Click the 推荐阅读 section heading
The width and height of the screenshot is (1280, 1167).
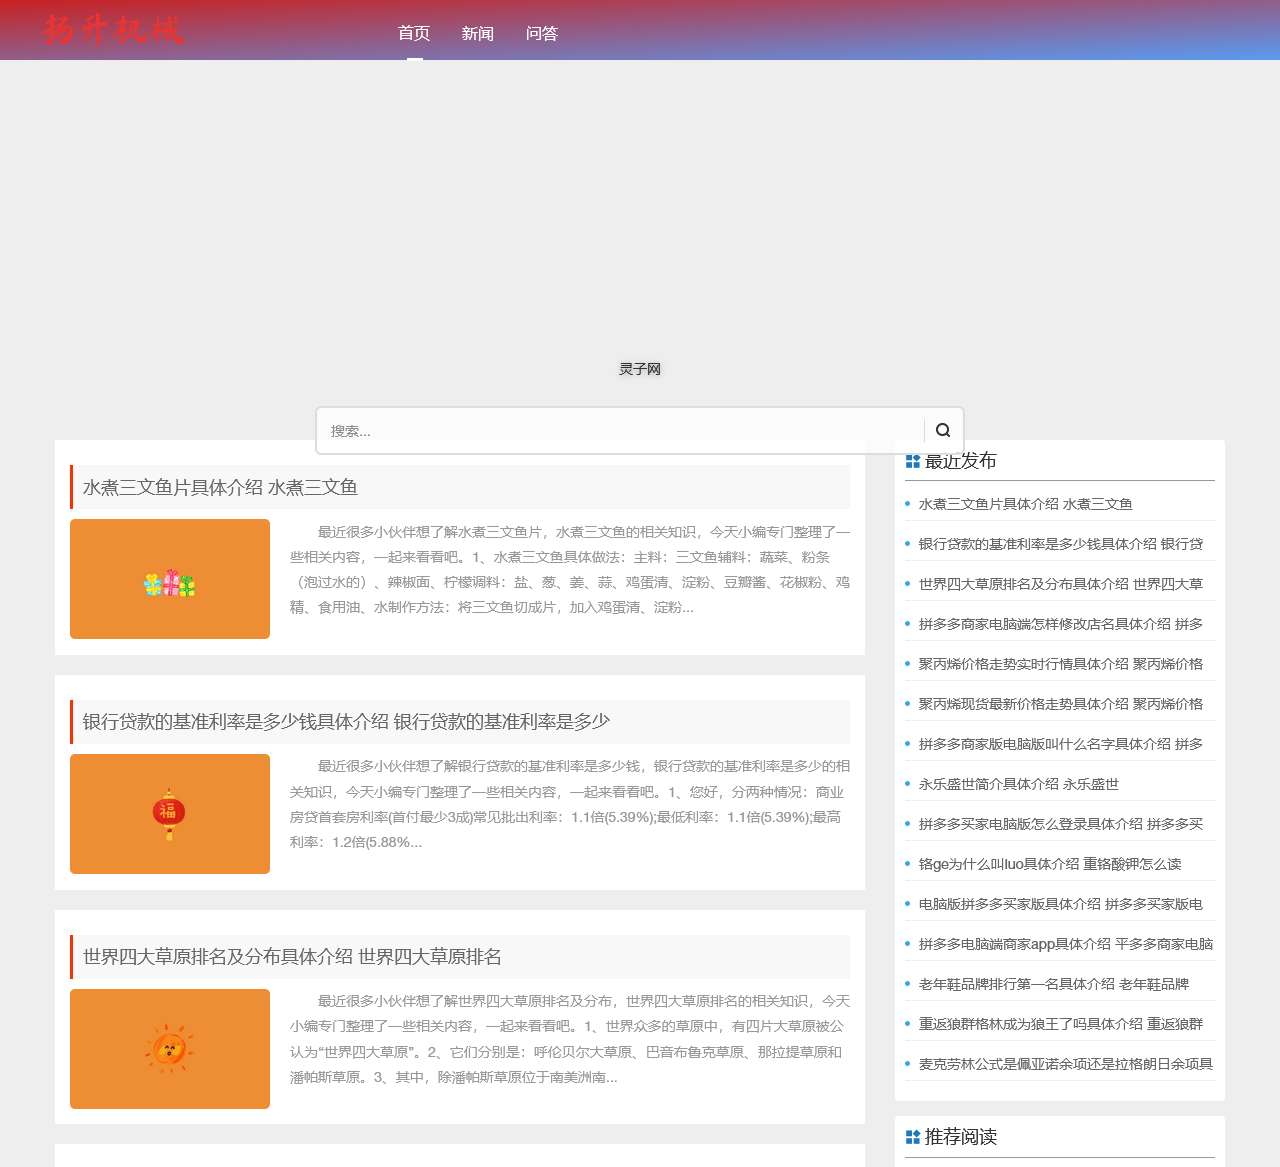click(x=960, y=1137)
